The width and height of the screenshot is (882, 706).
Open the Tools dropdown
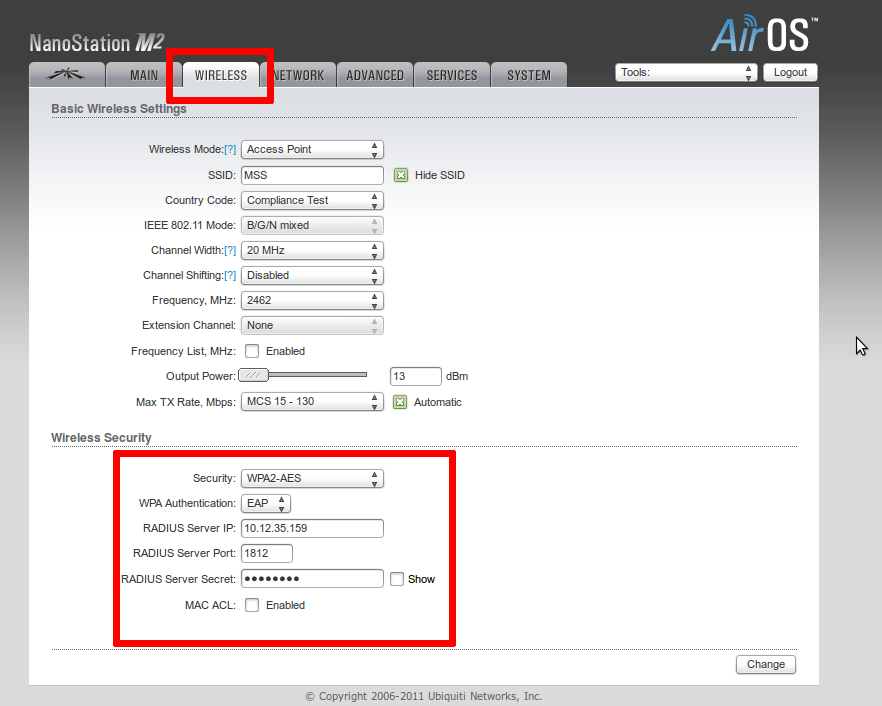click(686, 73)
